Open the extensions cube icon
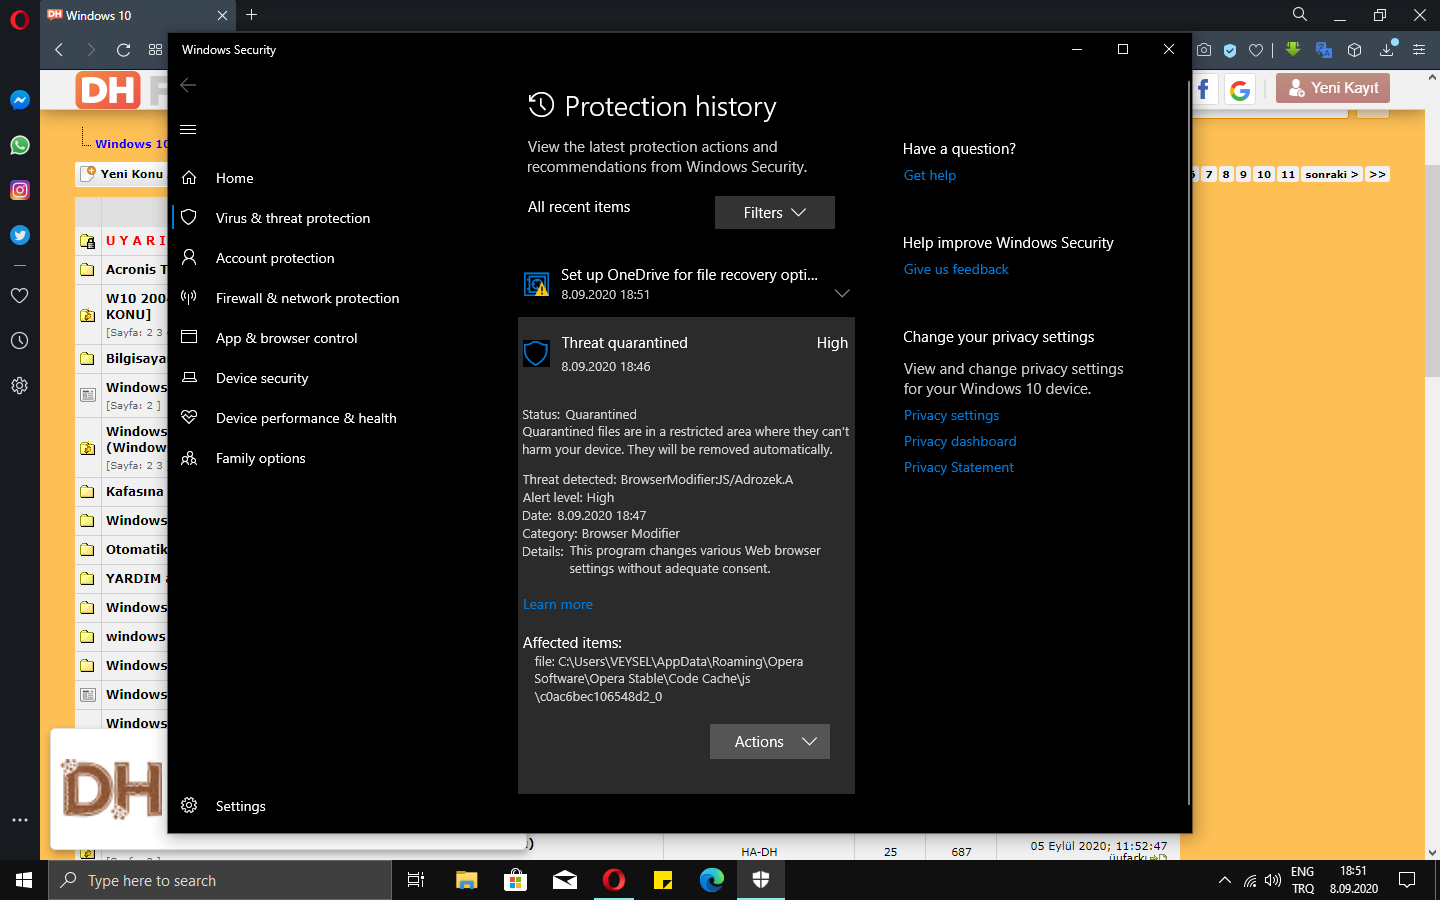Viewport: 1440px width, 900px height. tap(1355, 50)
